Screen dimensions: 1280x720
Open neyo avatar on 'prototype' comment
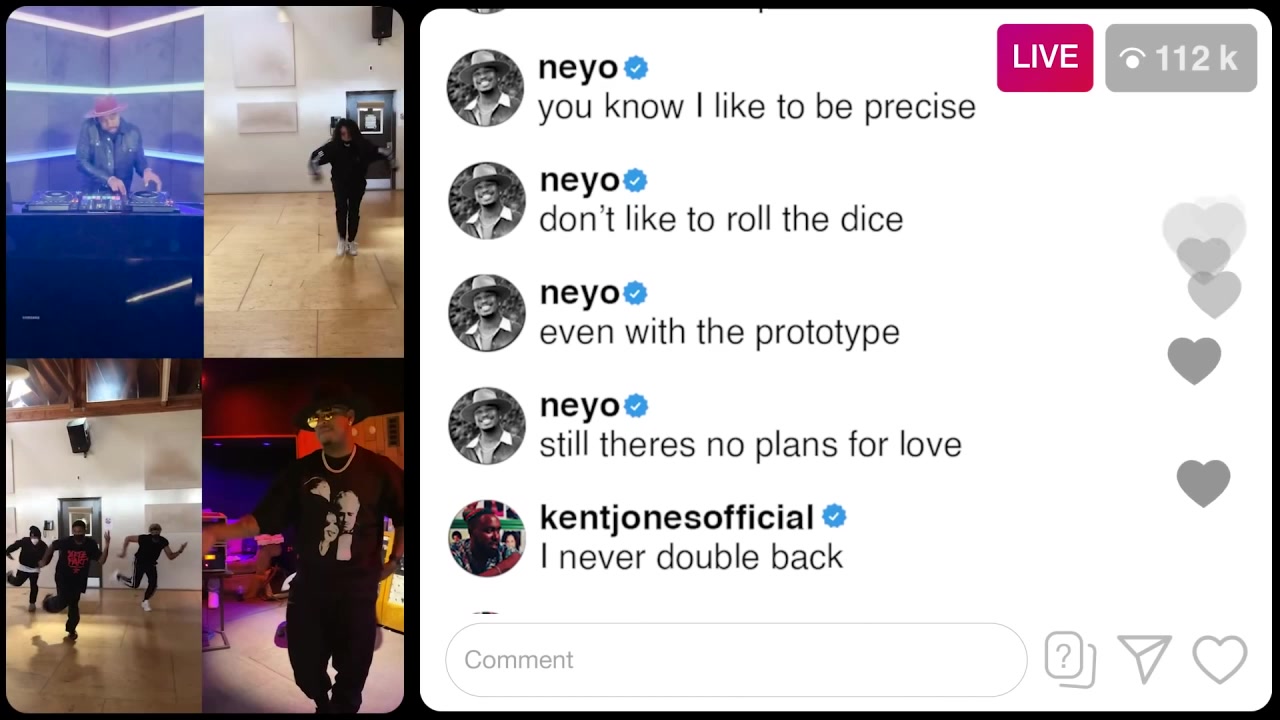[x=487, y=313]
